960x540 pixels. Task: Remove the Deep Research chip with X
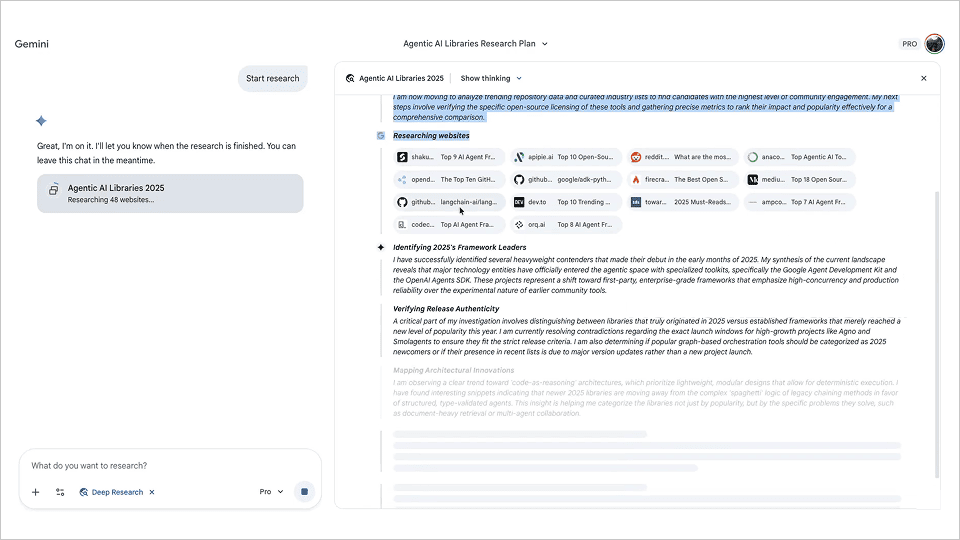click(152, 492)
